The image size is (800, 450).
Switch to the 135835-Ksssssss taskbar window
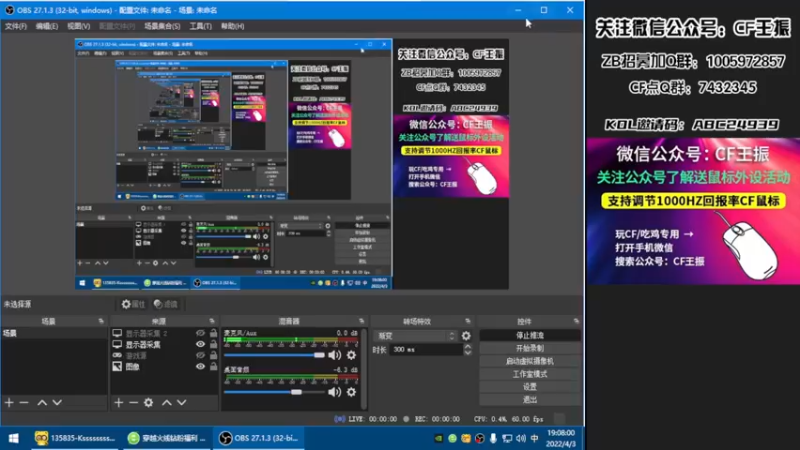pyautogui.click(x=75, y=438)
